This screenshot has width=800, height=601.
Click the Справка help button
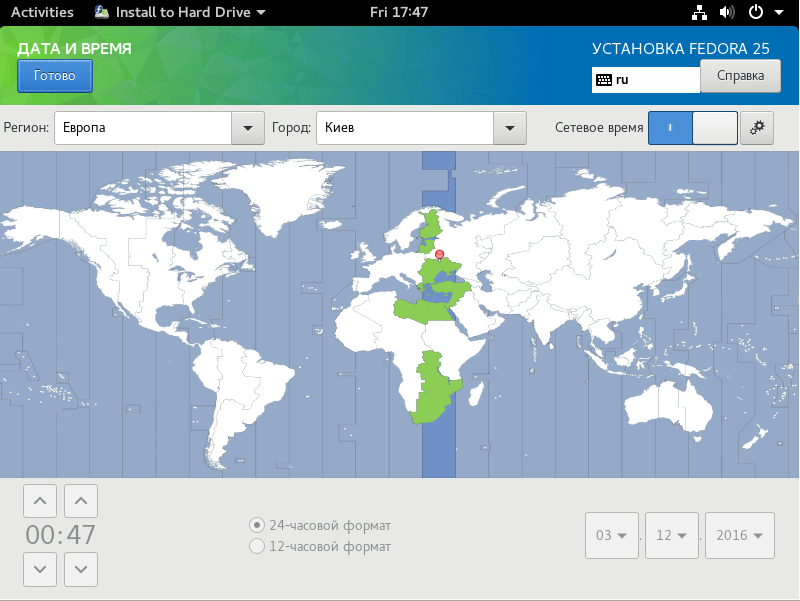coord(740,76)
